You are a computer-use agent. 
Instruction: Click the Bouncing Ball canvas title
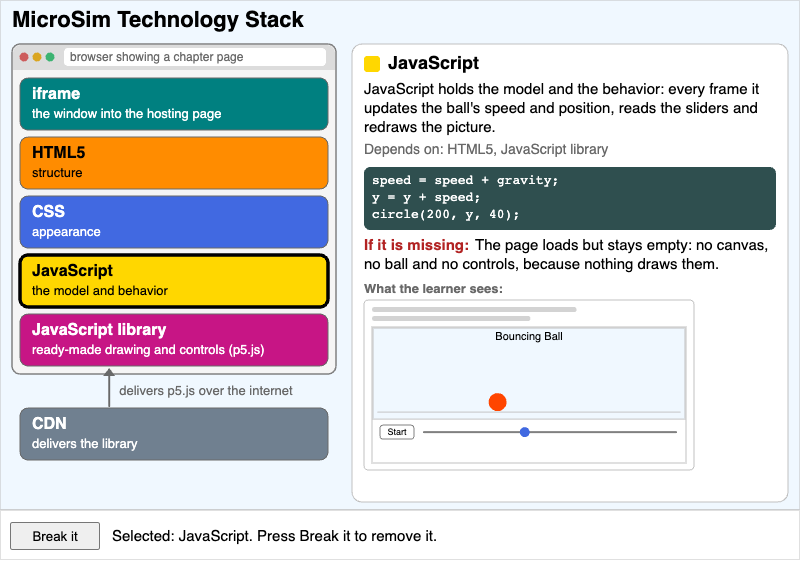coord(529,336)
